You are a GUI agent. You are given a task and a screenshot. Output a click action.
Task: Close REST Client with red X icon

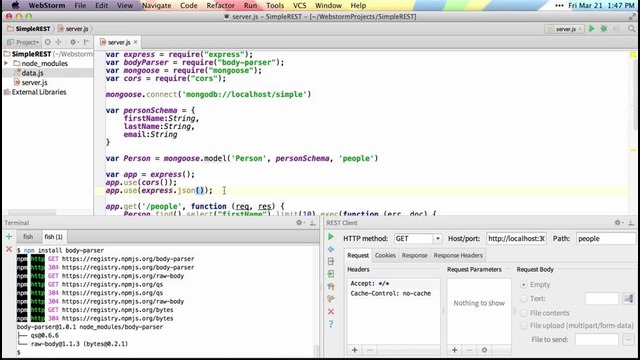[x=331, y=311]
